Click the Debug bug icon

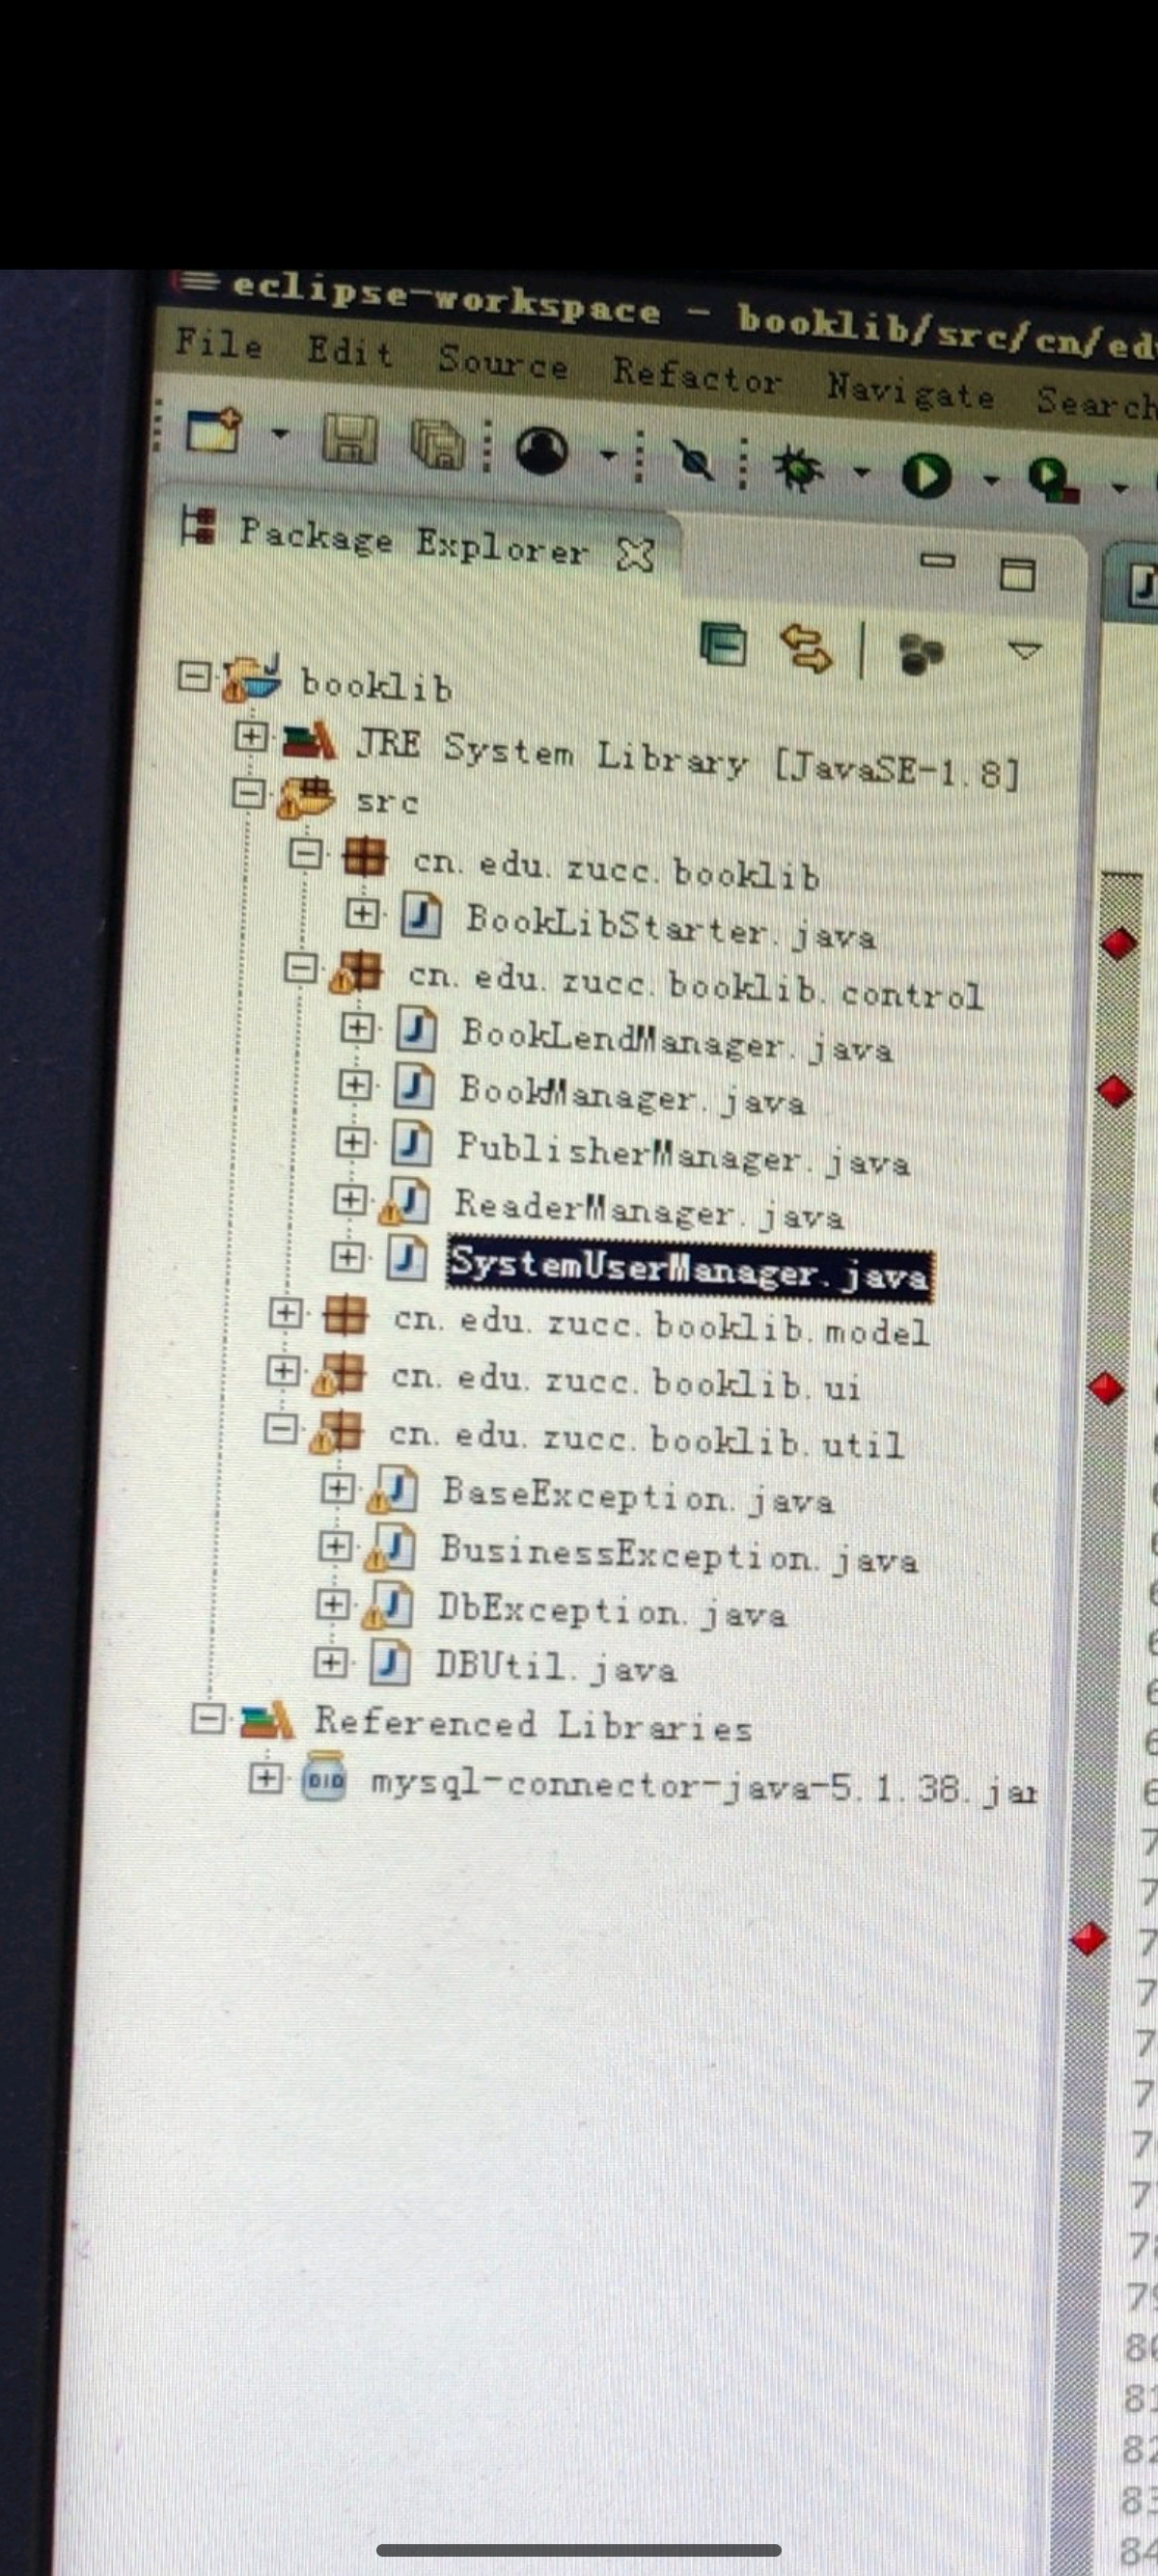click(799, 468)
